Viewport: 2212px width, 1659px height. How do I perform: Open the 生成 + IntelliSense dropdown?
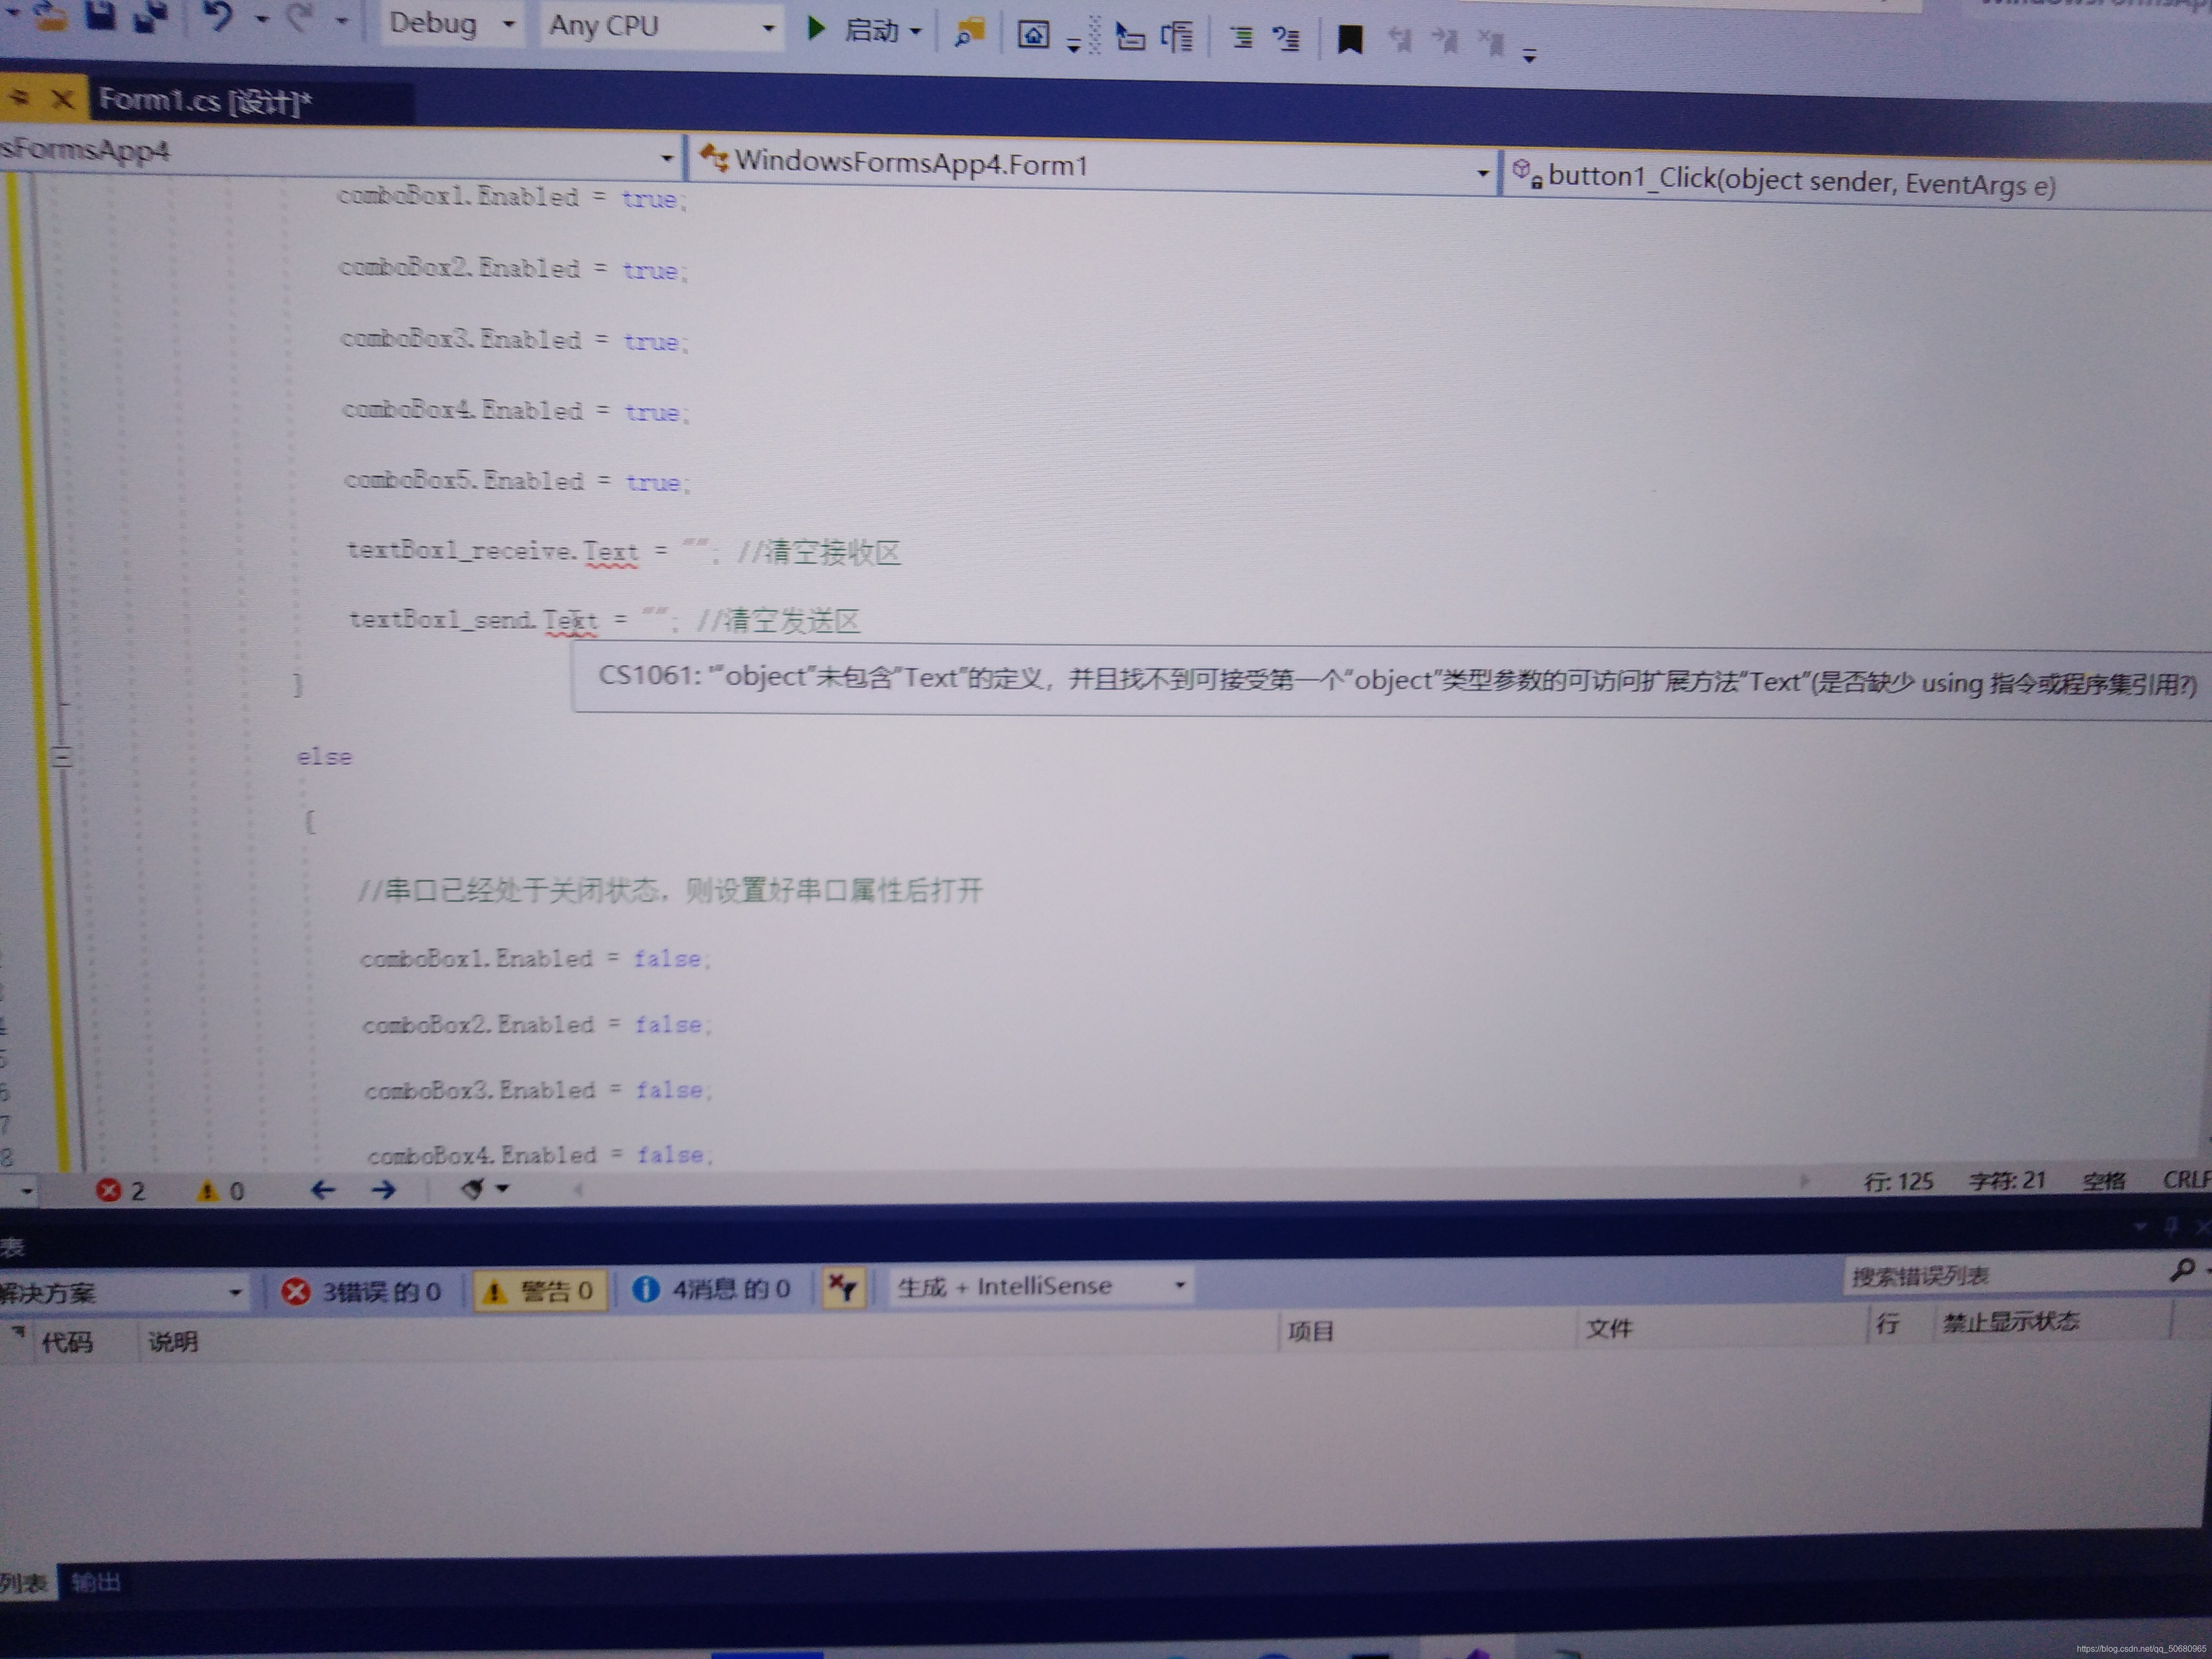point(1040,1286)
